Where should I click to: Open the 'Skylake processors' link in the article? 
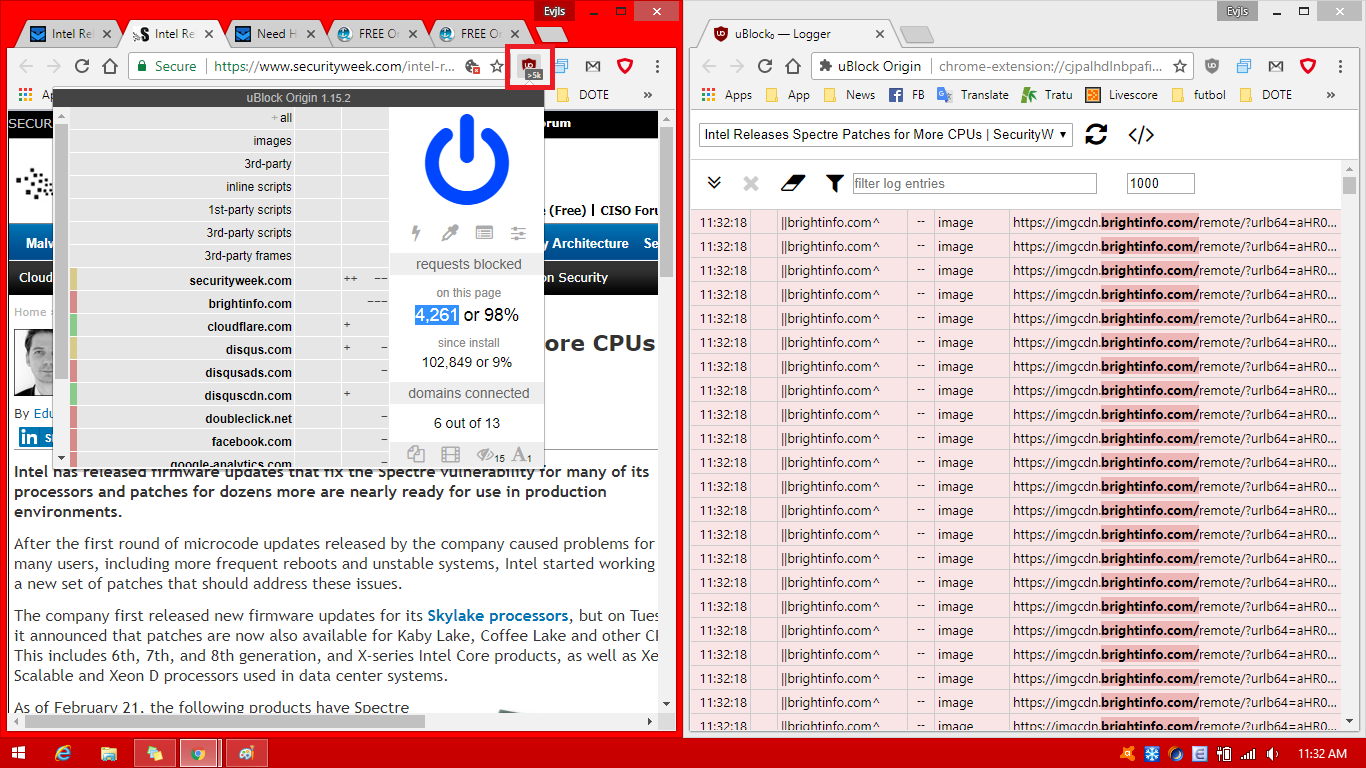point(498,615)
